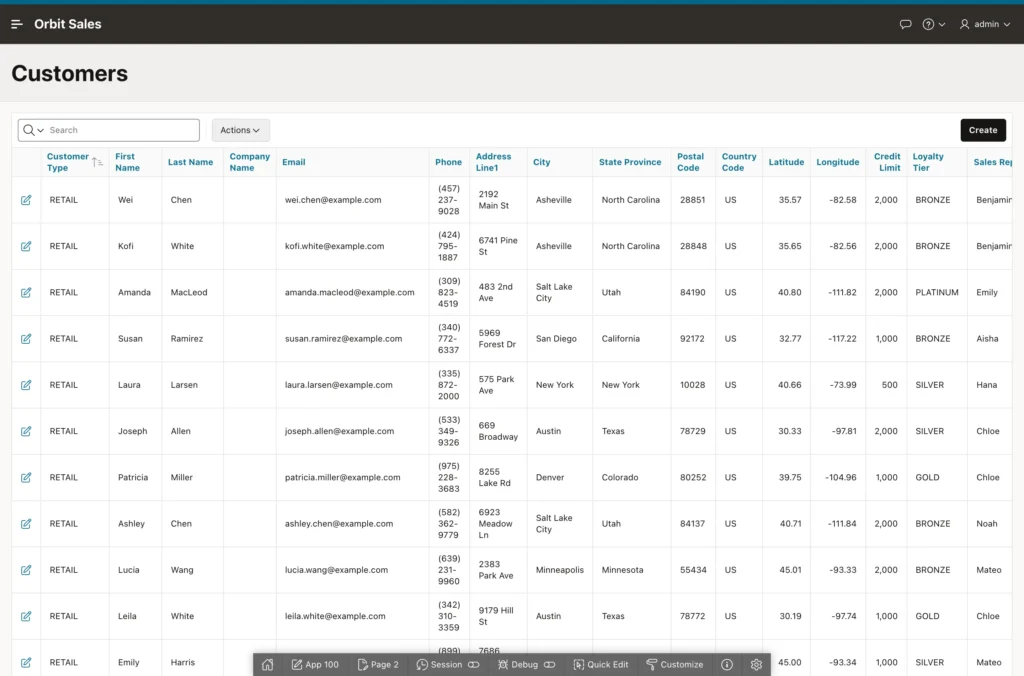Edit the Emily Harris customer row
Screen dimensions: 1024x676
(x=26, y=662)
